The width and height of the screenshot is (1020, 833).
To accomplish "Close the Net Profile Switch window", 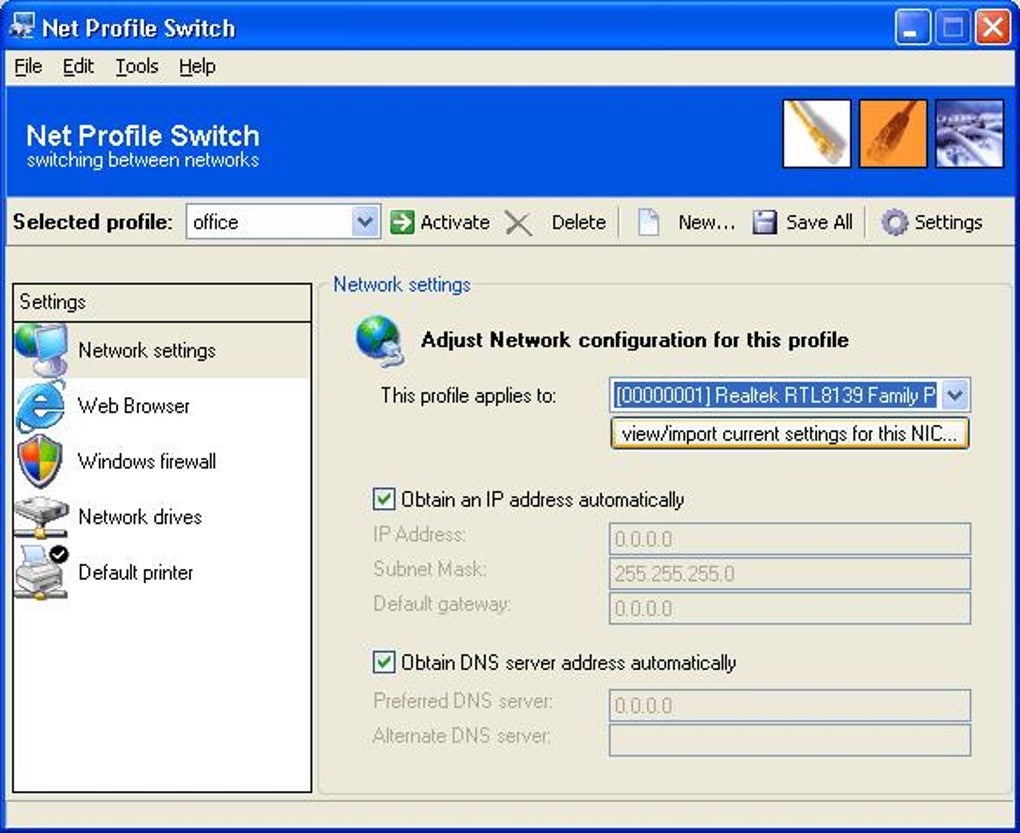I will coord(993,28).
